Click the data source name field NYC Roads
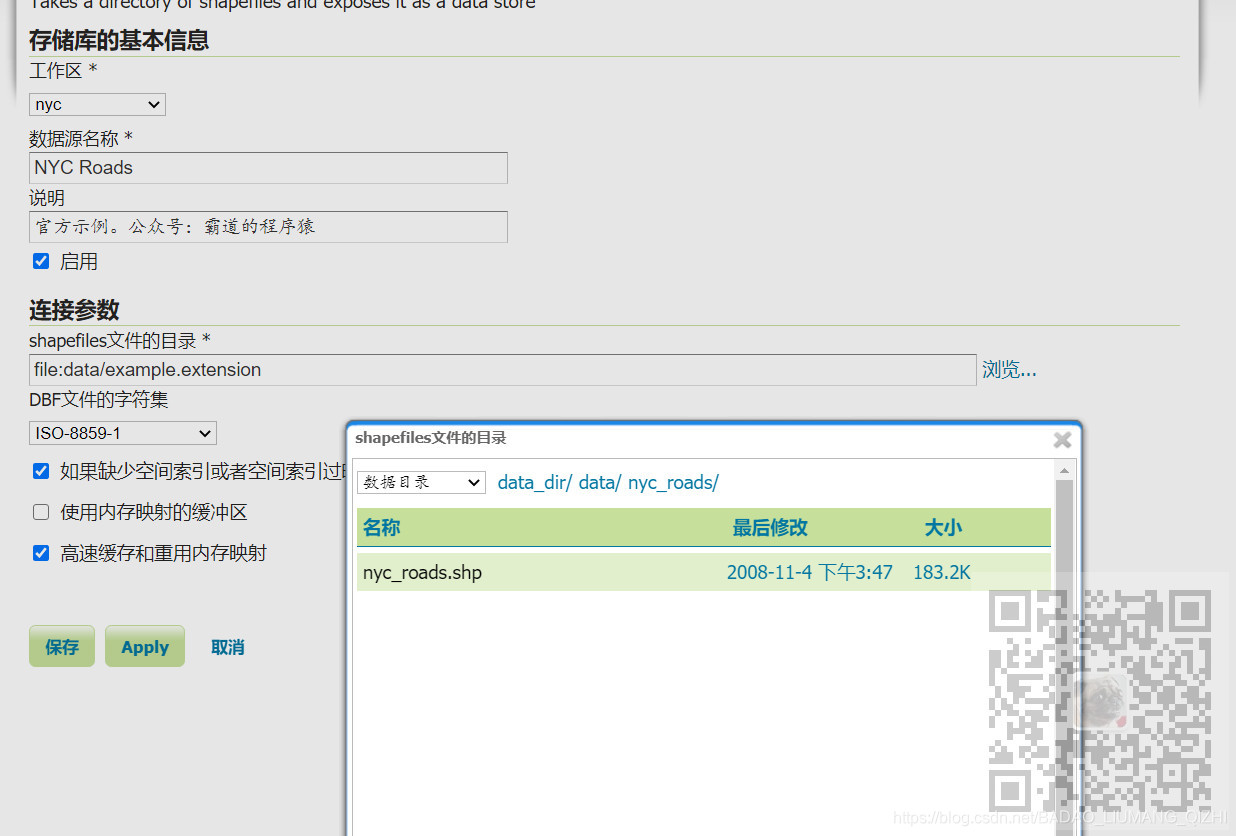This screenshot has width=1236, height=836. (x=268, y=168)
